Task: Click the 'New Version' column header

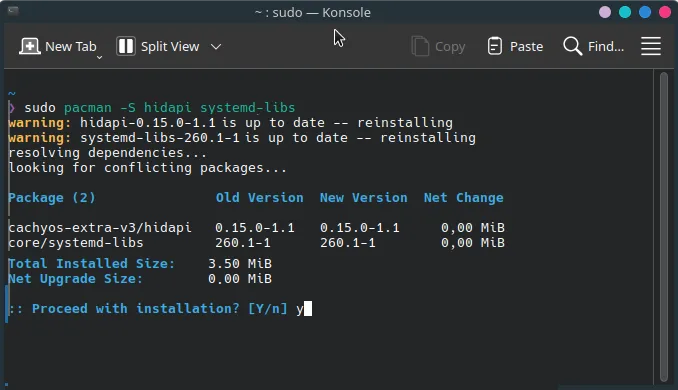Action: click(x=363, y=198)
